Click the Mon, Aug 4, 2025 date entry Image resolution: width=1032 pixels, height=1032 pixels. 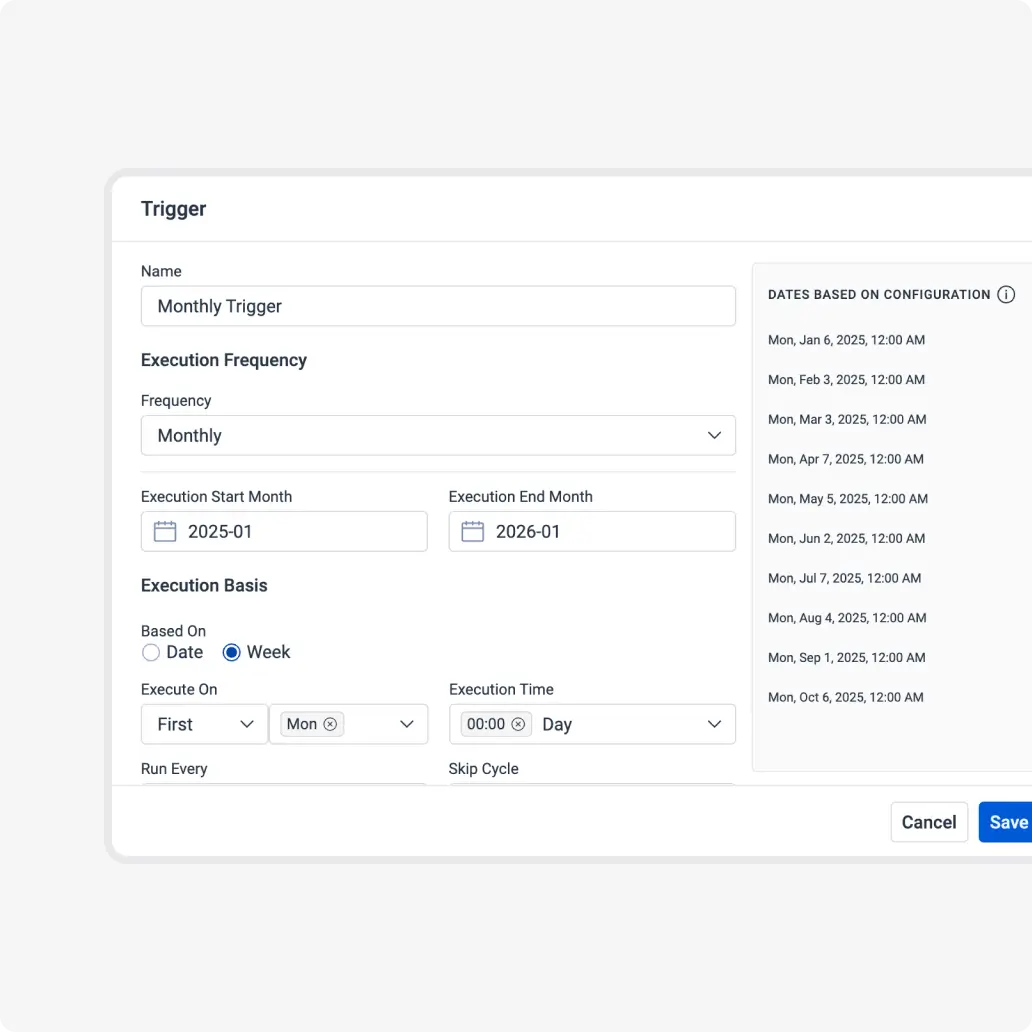click(847, 618)
